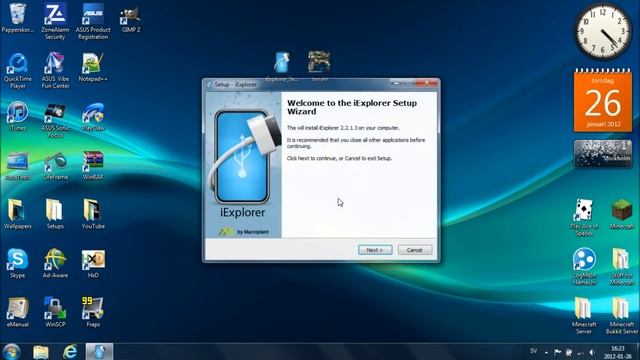The width and height of the screenshot is (640, 360).
Task: Select ASUS Vibe Fun Center icon
Action: pos(55,71)
